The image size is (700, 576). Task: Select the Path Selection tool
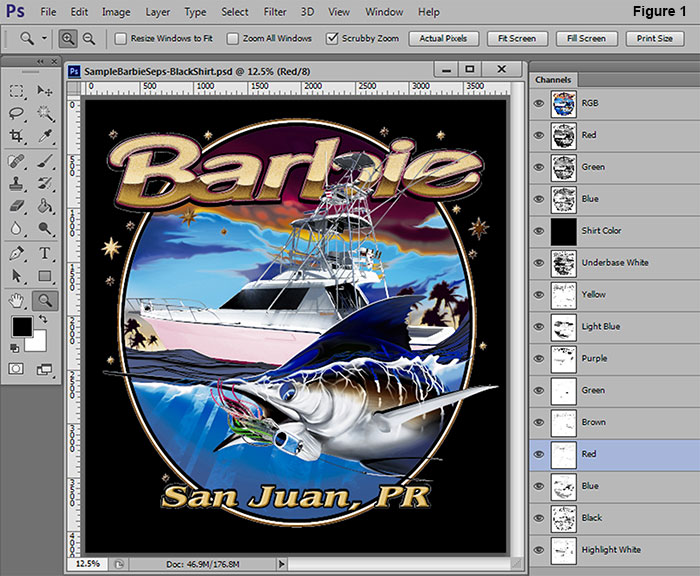click(x=17, y=276)
